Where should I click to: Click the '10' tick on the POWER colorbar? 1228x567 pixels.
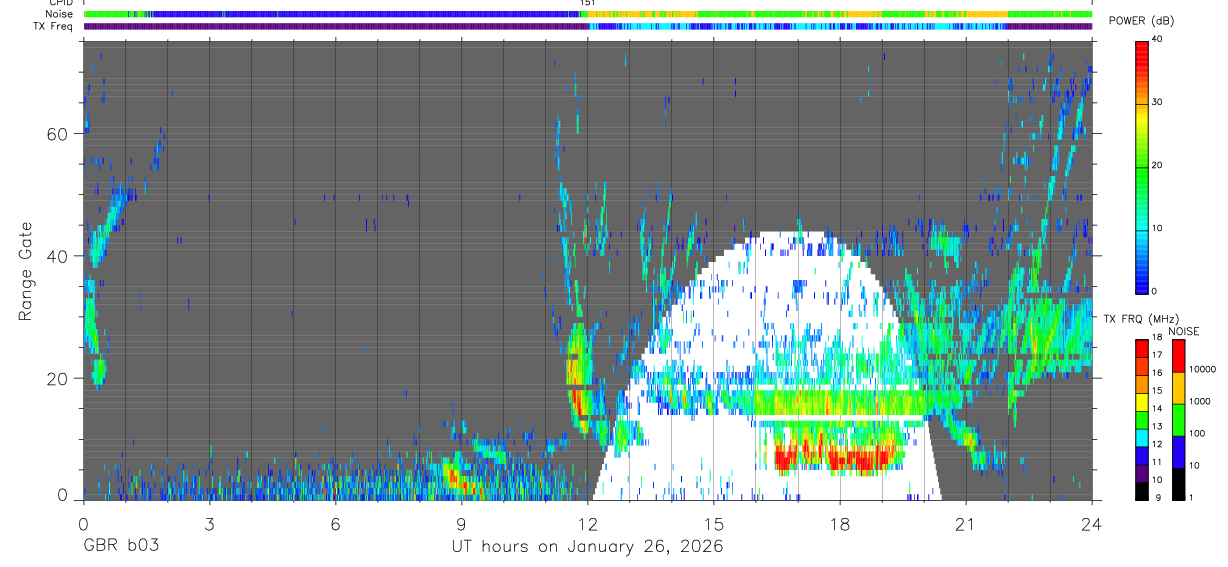pos(1159,228)
